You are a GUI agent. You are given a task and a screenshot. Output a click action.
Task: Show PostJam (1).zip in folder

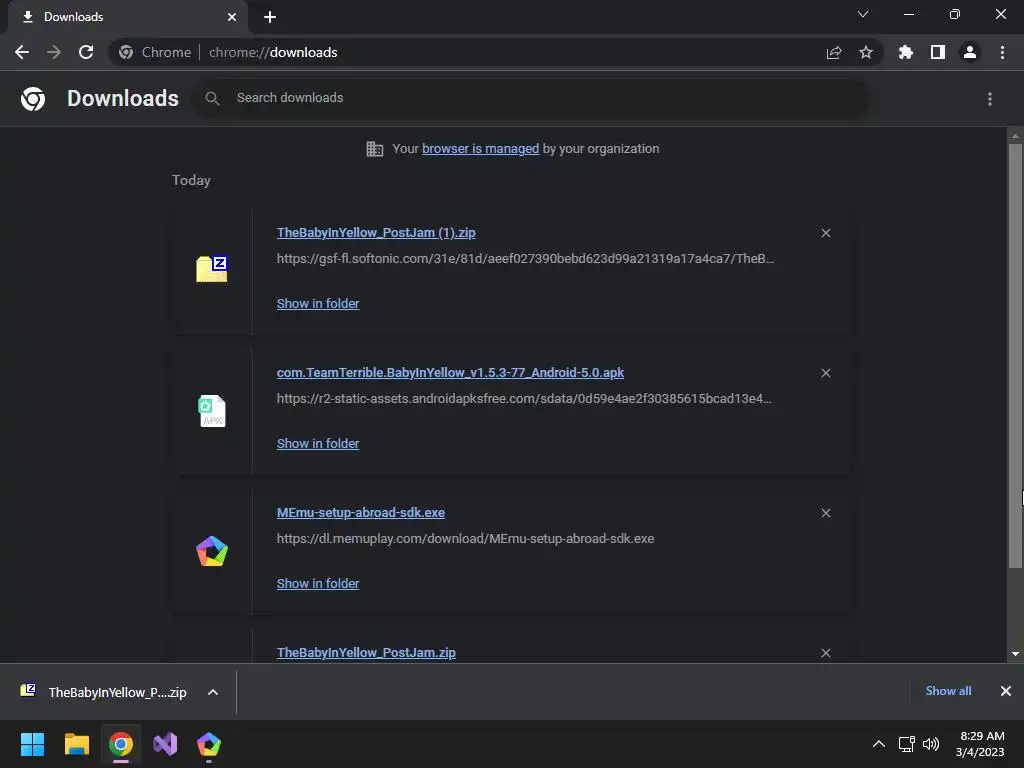point(318,304)
